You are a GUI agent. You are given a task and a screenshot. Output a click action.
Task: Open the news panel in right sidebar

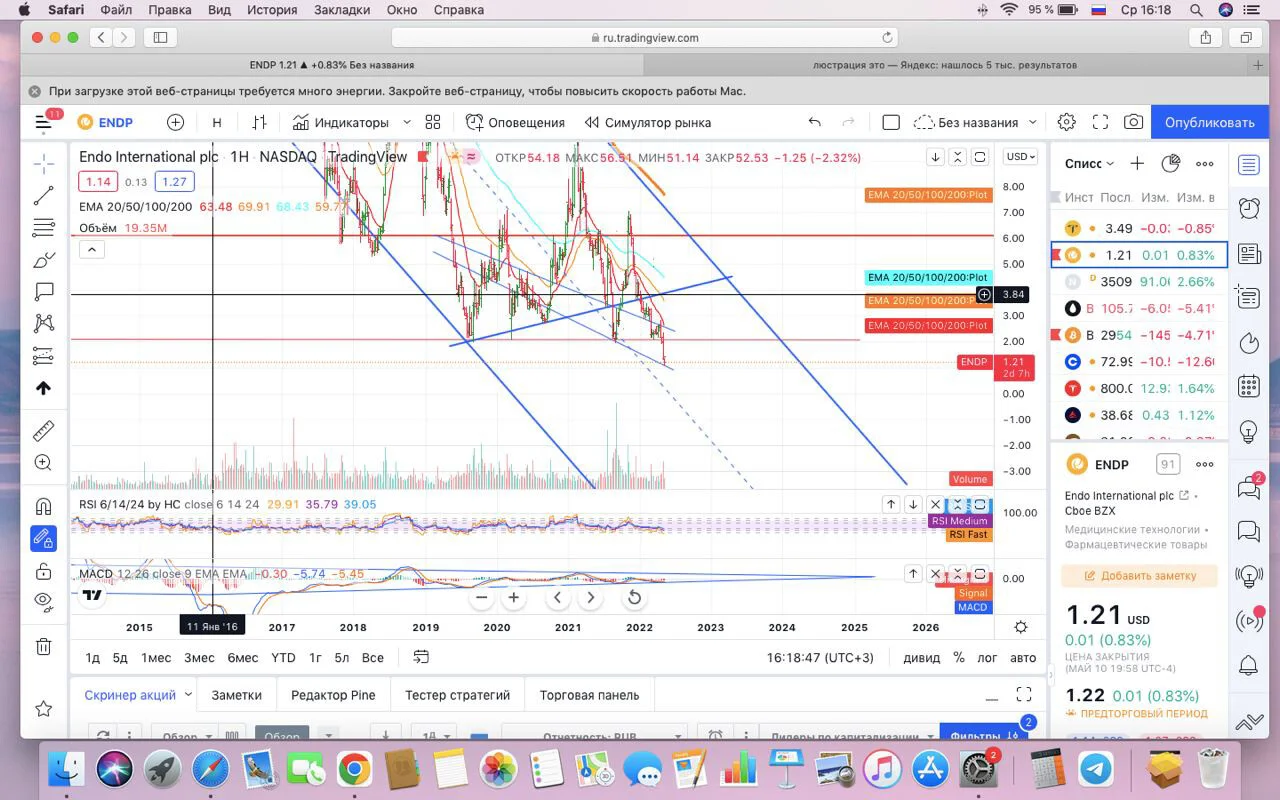(x=1248, y=253)
